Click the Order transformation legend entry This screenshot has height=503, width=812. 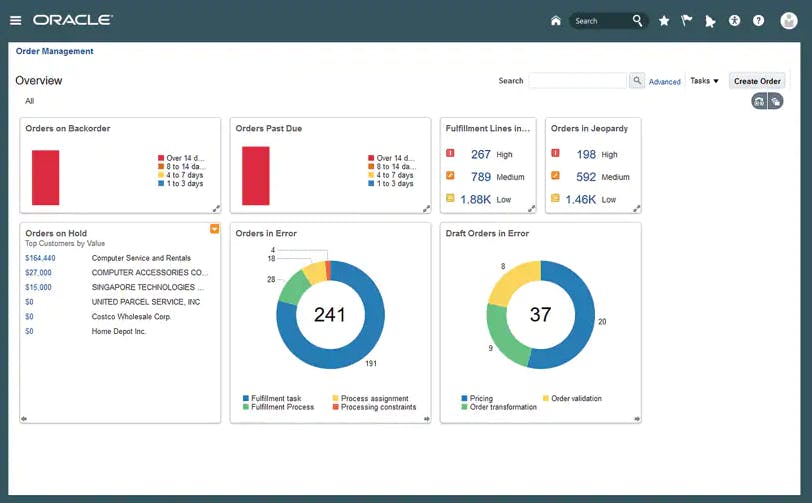click(499, 407)
